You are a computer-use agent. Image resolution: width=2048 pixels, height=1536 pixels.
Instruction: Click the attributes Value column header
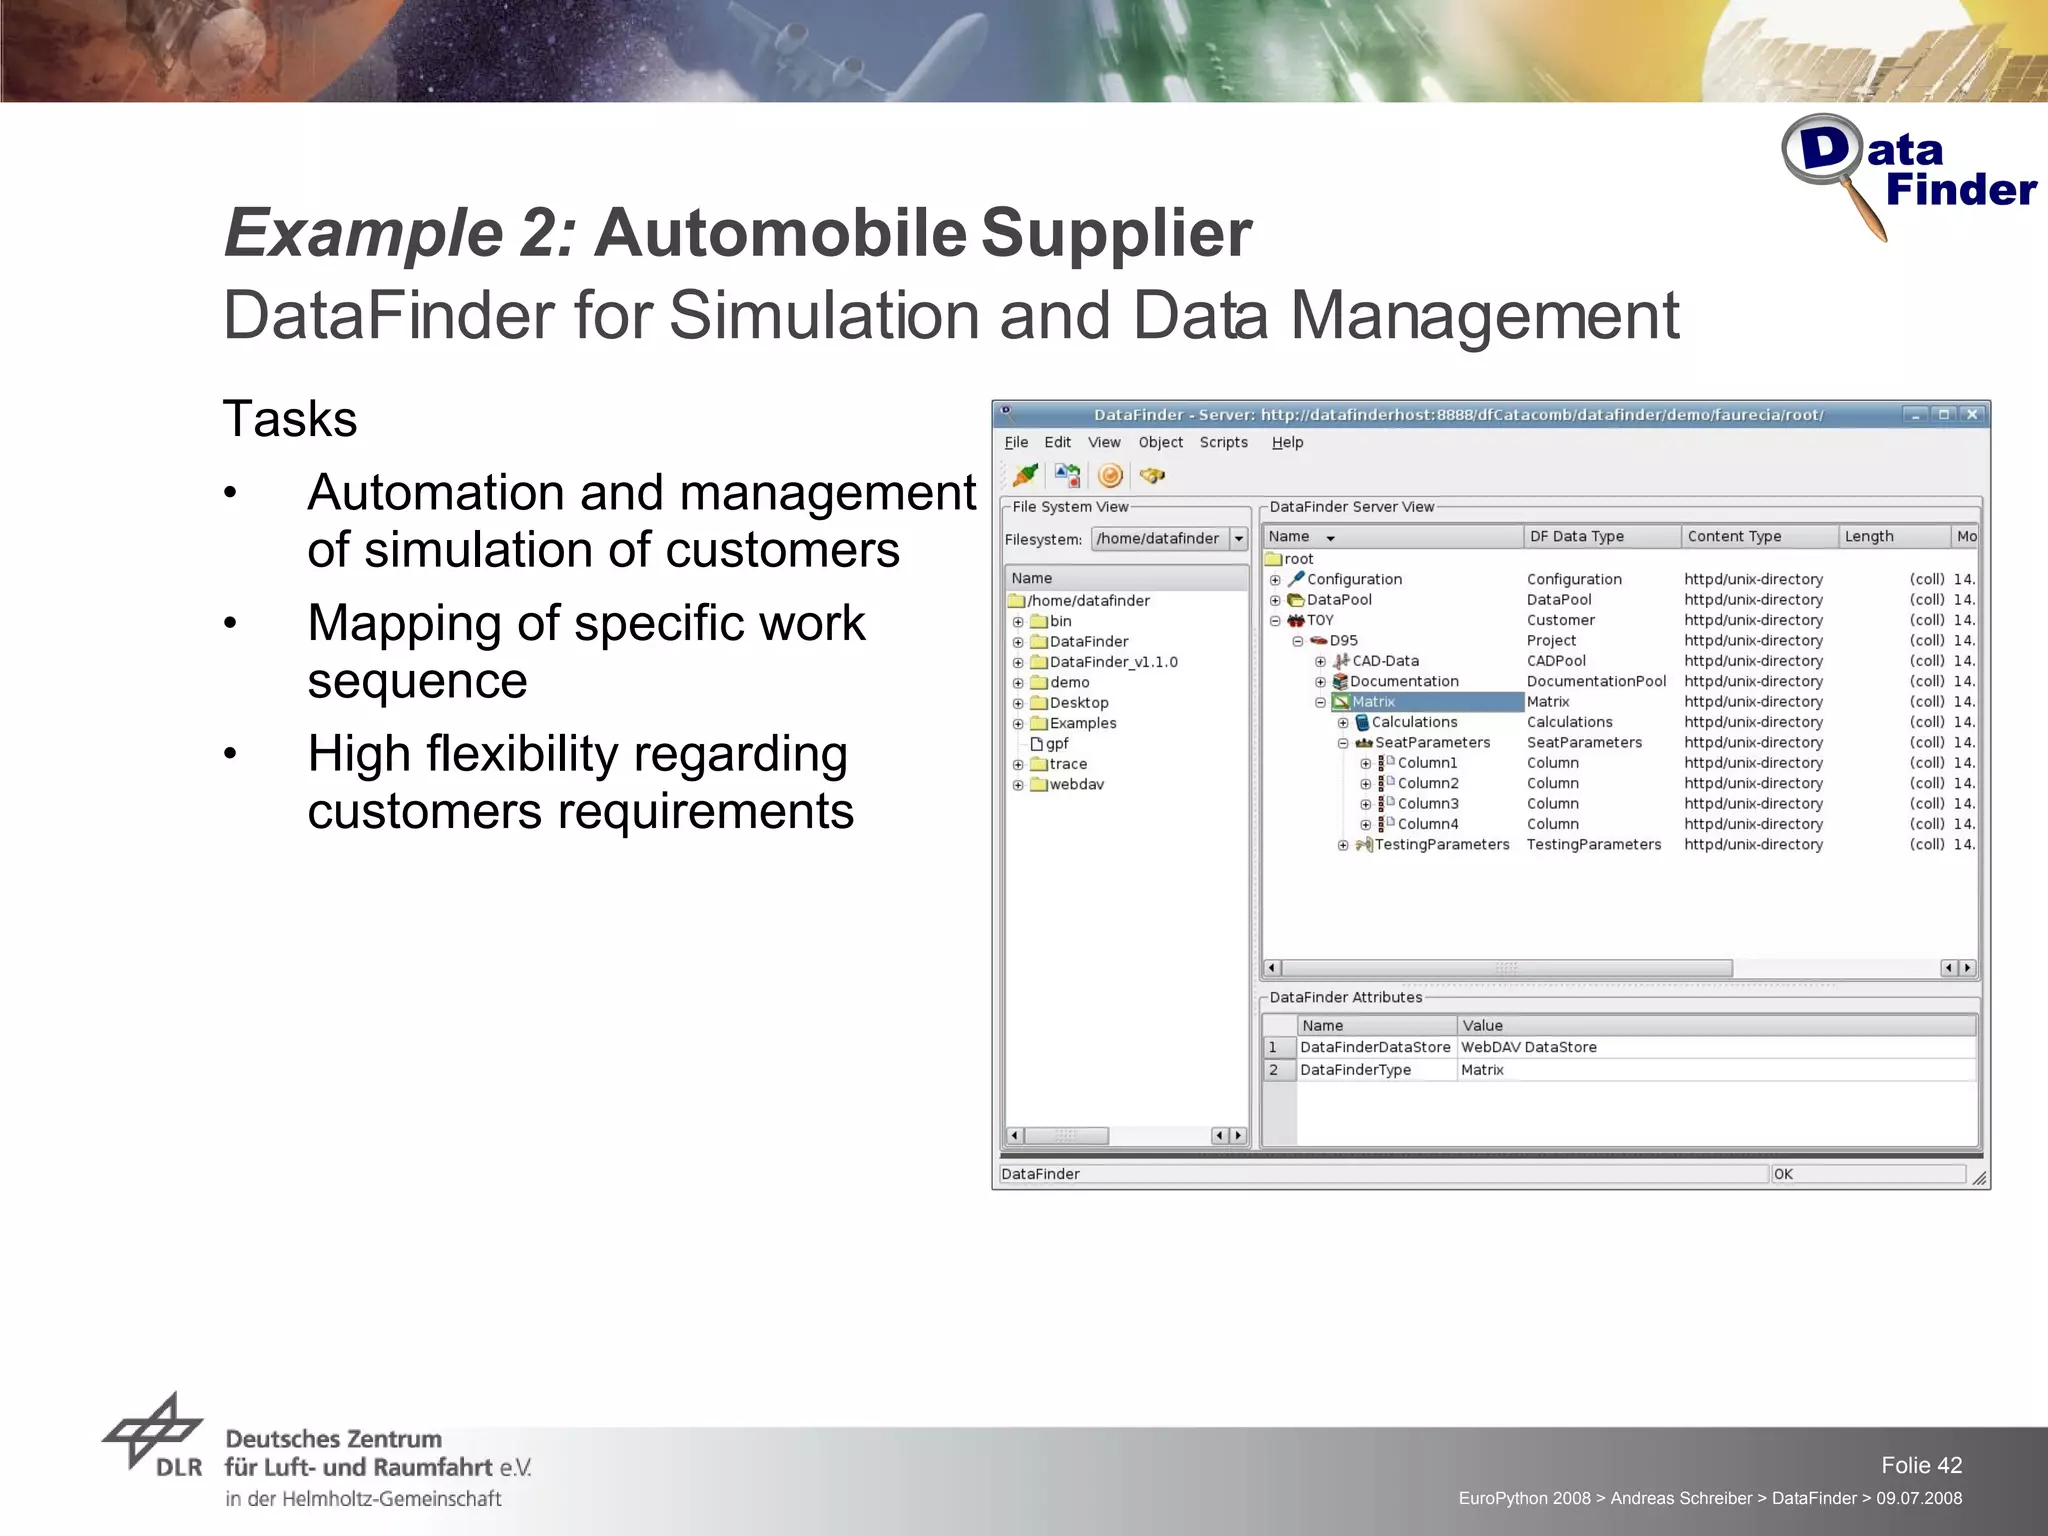pyautogui.click(x=1717, y=1025)
